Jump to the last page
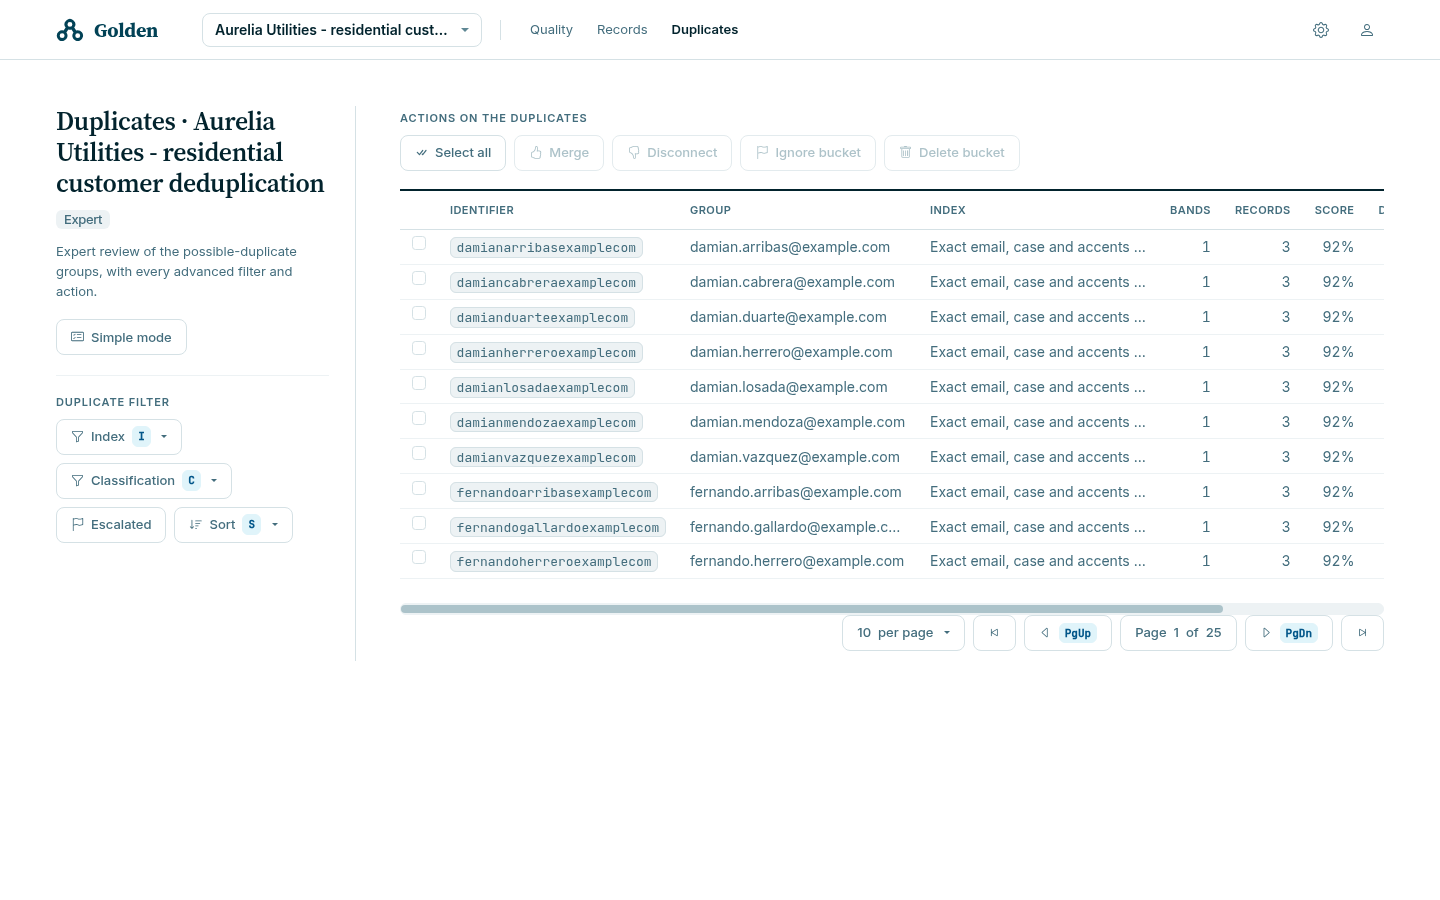 click(x=1362, y=633)
